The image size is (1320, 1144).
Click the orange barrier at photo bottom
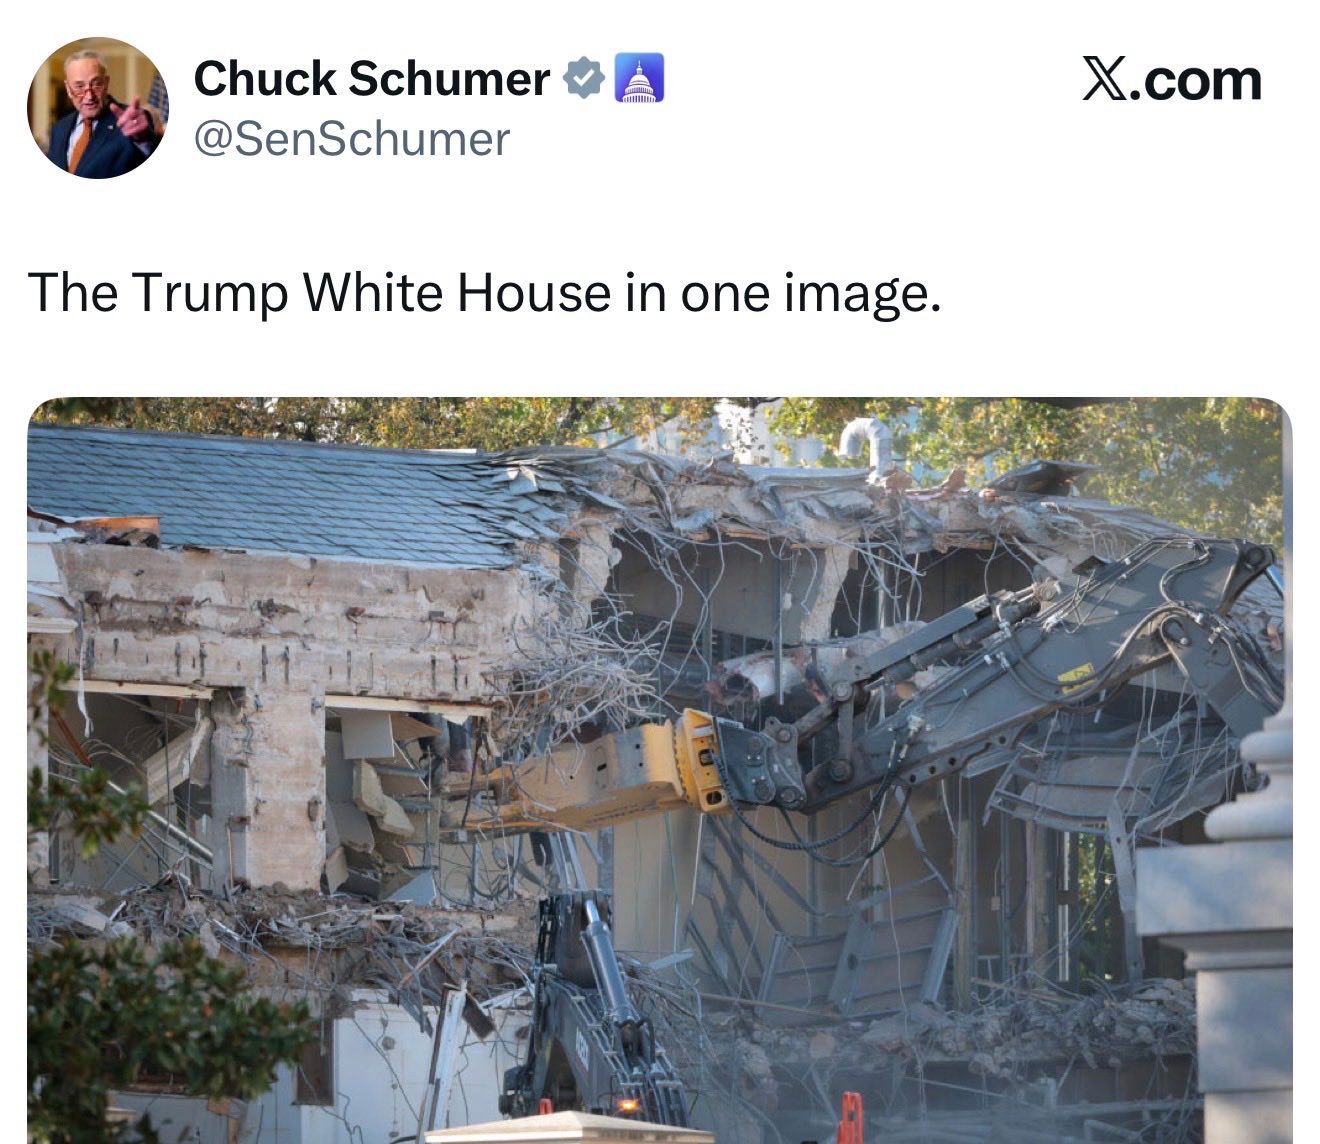pos(850,1118)
